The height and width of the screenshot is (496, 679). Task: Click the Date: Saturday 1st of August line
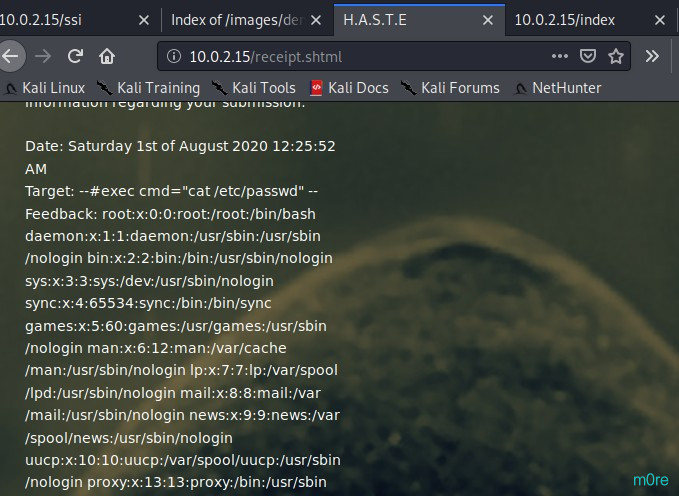(180, 146)
